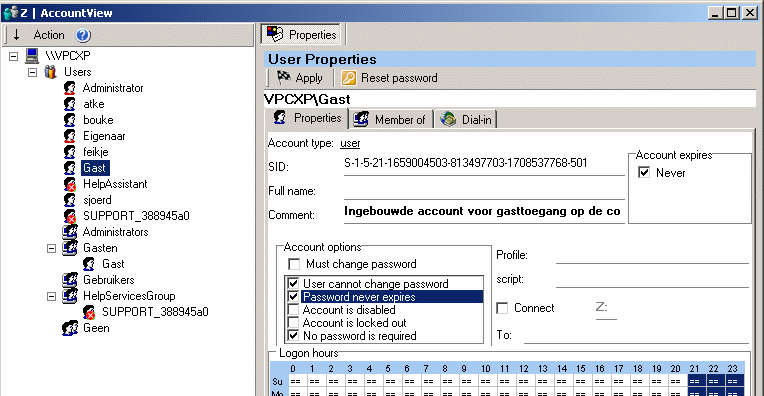The image size is (764, 396).
Task: Click the Administrator user icon
Action: pos(70,88)
